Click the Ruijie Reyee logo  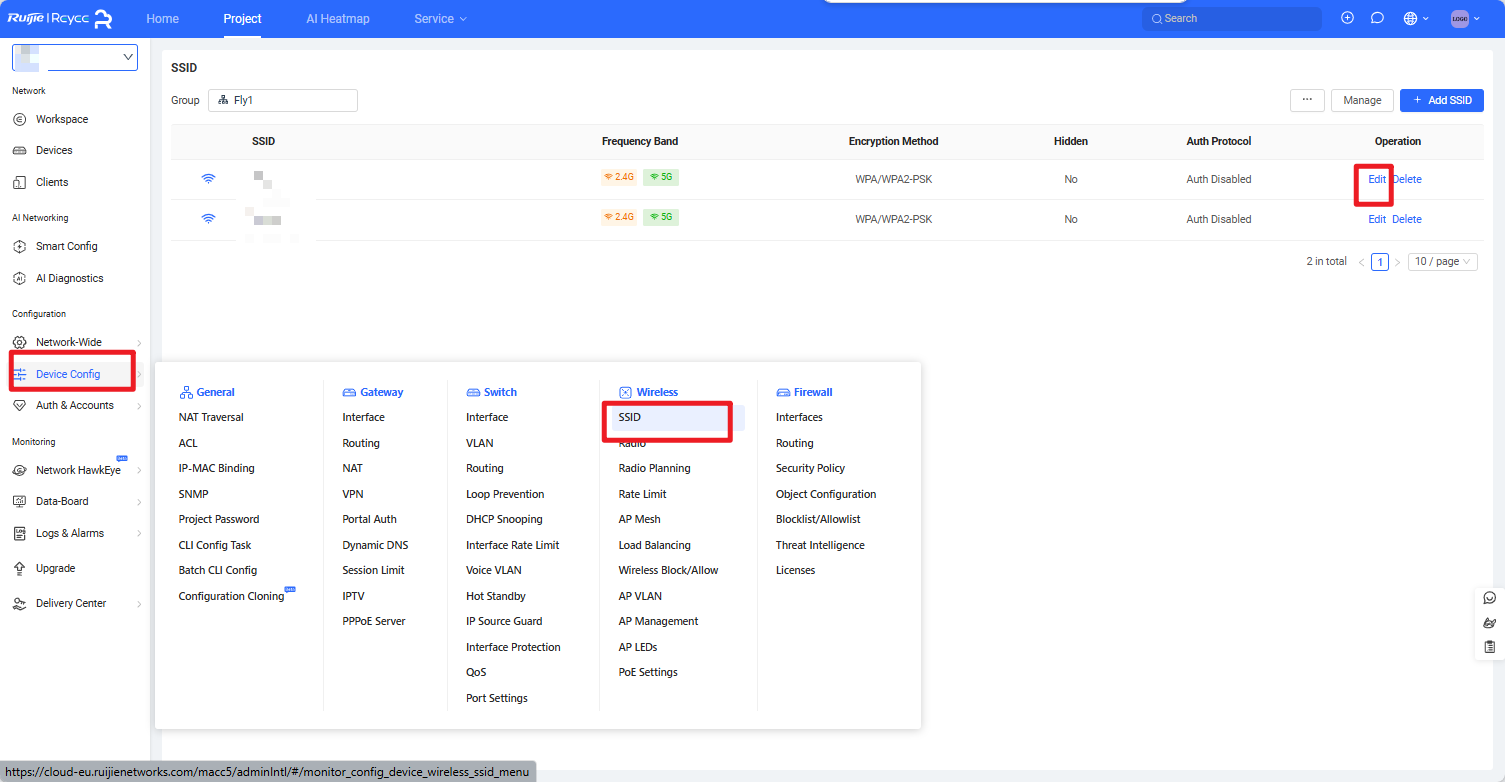(60, 18)
